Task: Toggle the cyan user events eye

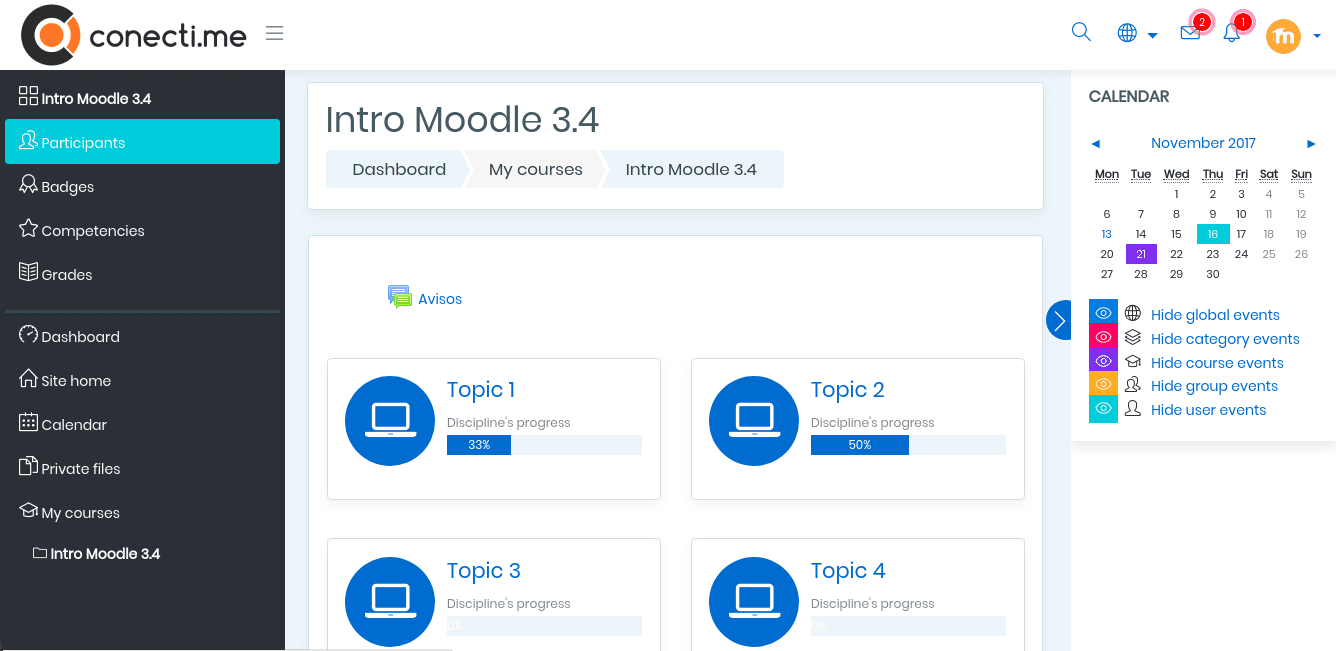Action: [1103, 409]
